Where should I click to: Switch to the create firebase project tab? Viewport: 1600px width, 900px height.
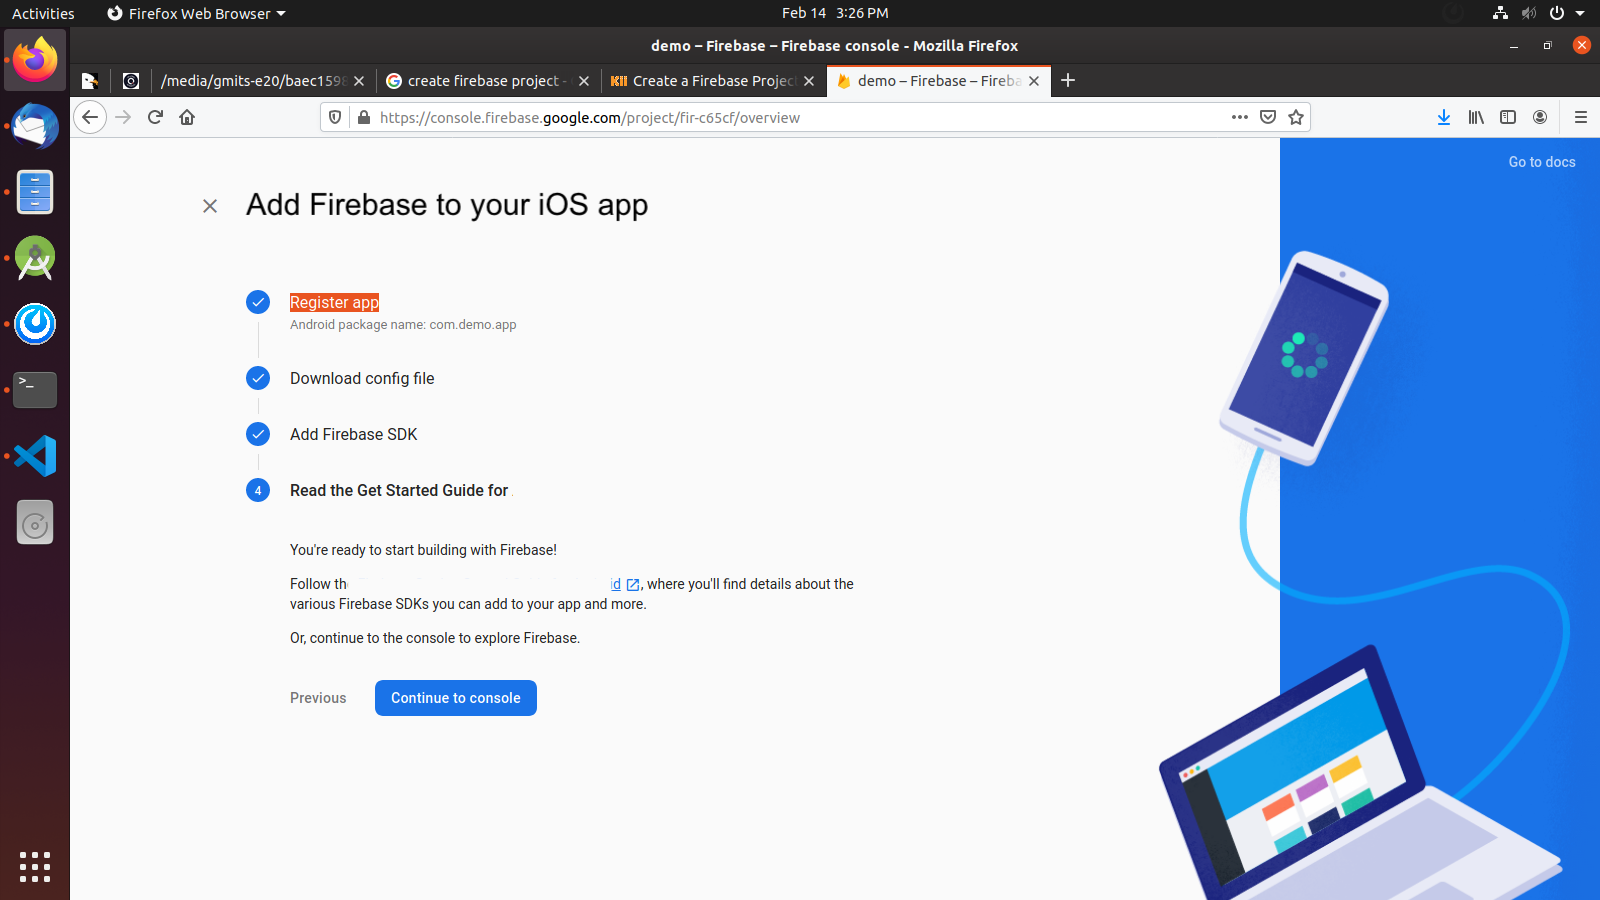pyautogui.click(x=489, y=81)
